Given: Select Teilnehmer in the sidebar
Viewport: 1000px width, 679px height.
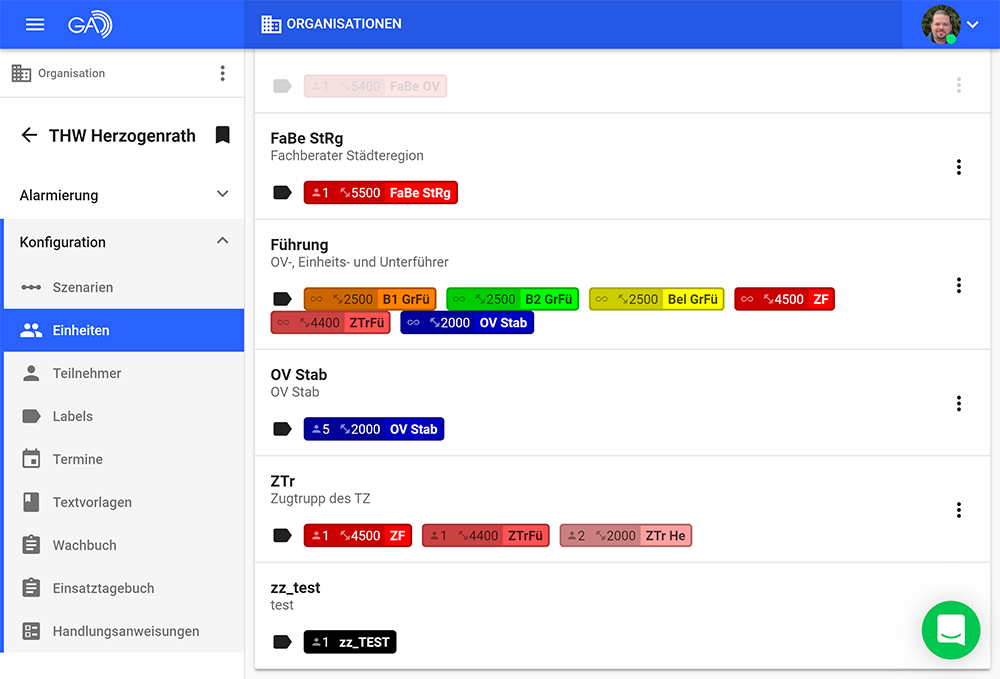Looking at the screenshot, I should coord(87,373).
